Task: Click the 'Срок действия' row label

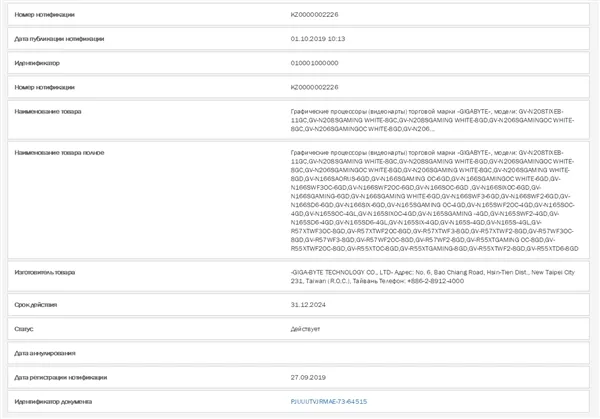Action: click(37, 304)
